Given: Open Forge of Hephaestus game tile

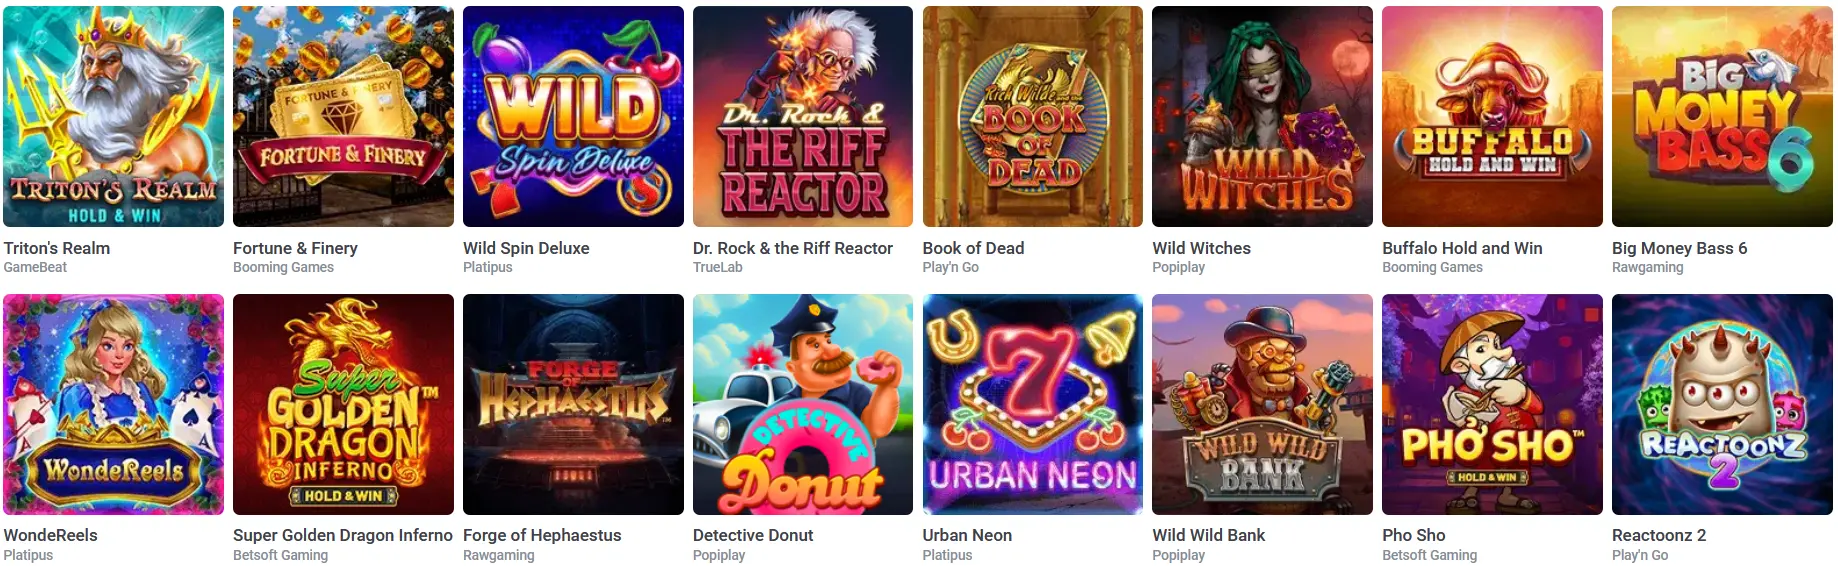Looking at the screenshot, I should [573, 404].
